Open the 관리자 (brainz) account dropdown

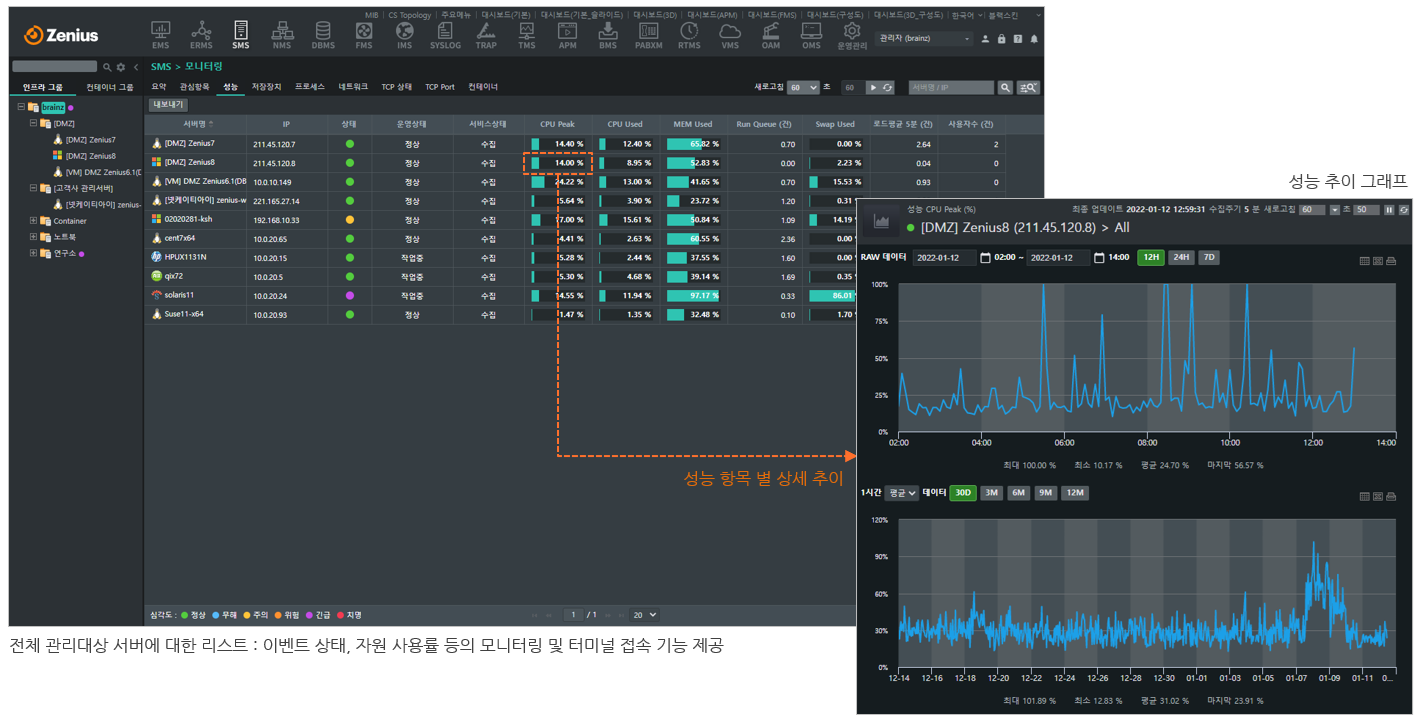pyautogui.click(x=924, y=39)
